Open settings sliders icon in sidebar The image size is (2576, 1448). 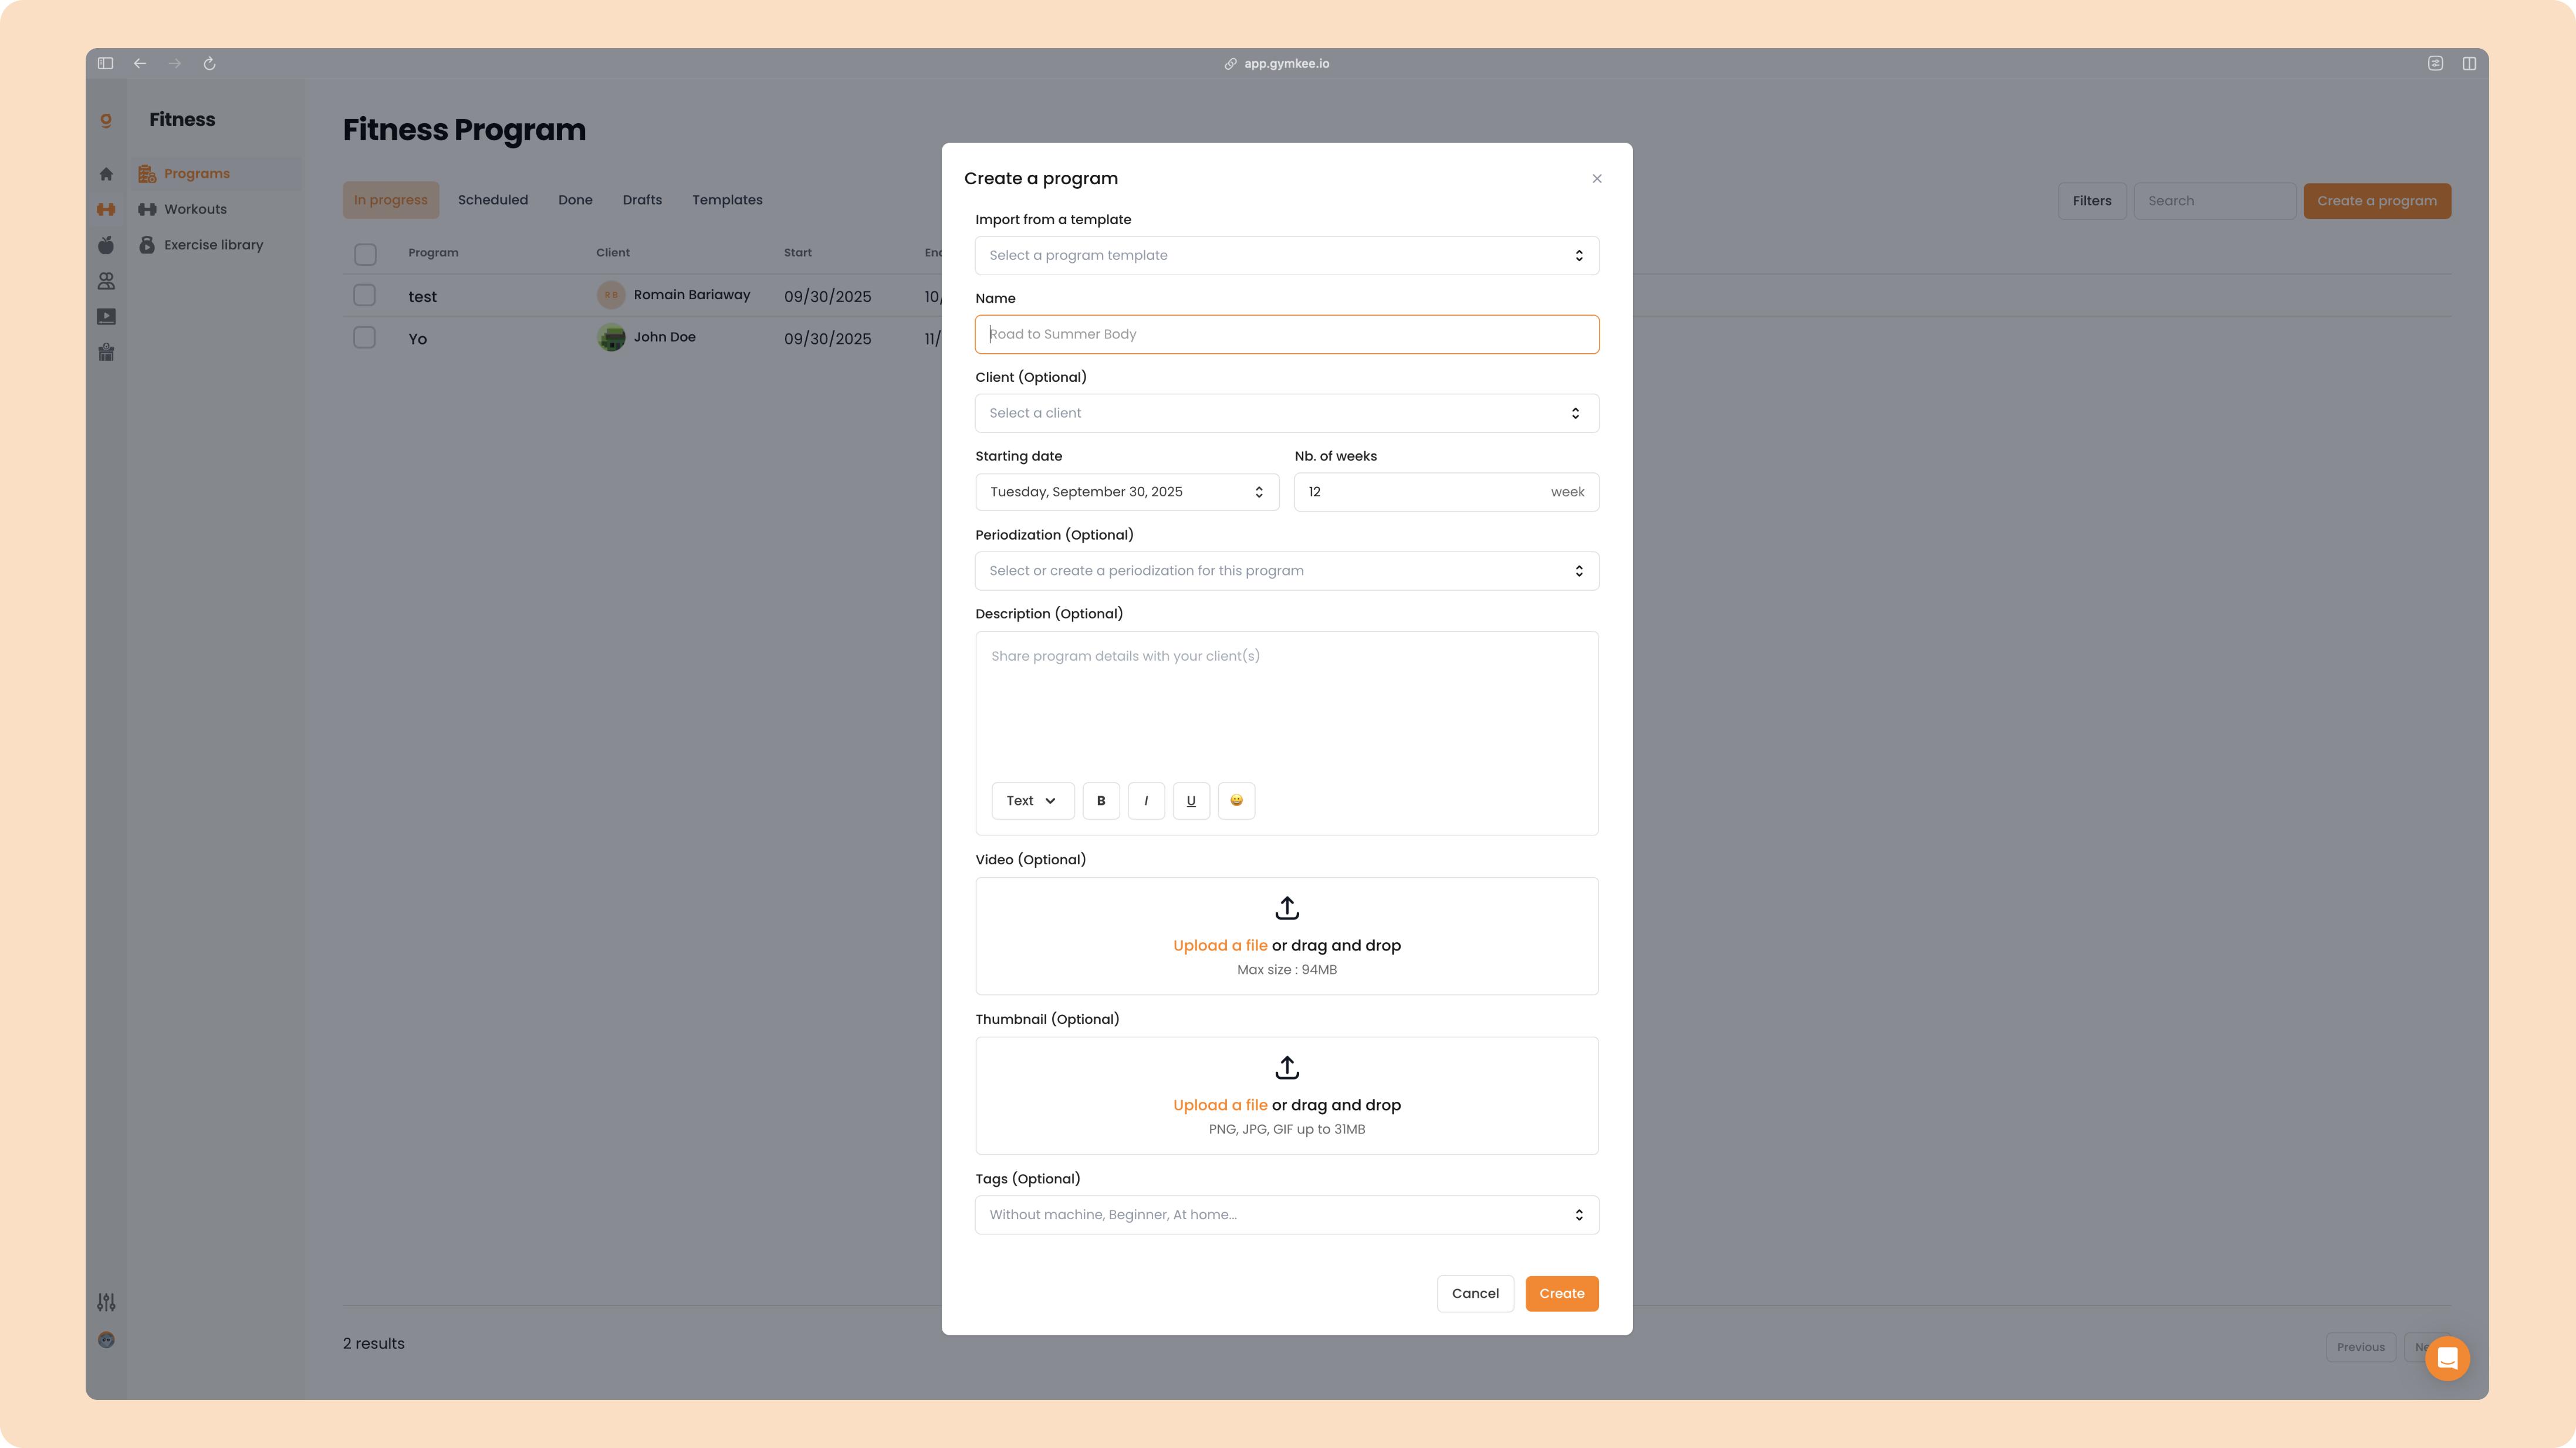click(x=106, y=1302)
